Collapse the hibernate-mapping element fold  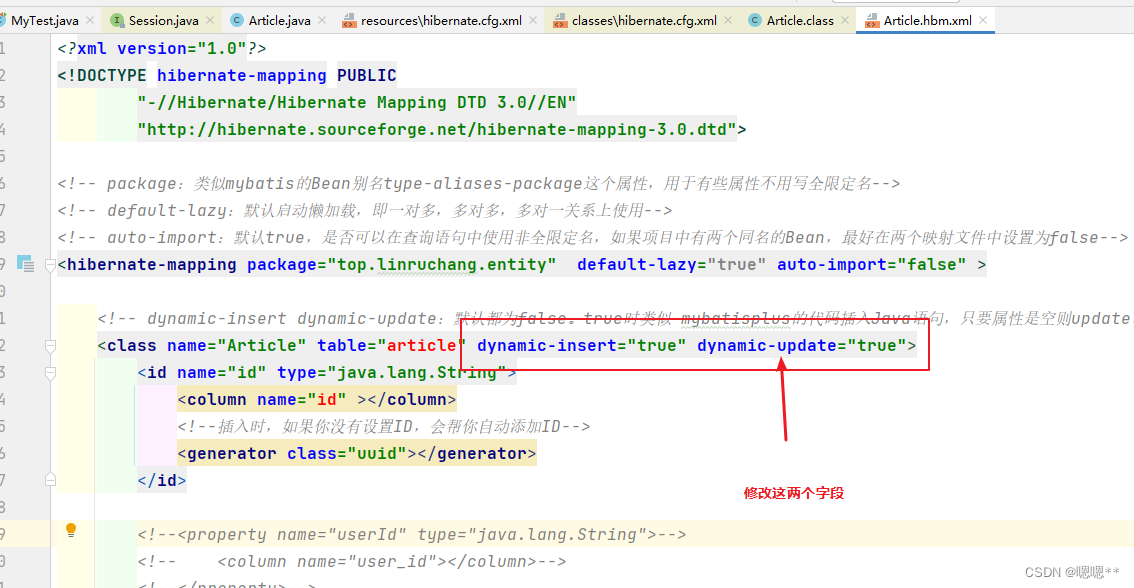click(x=50, y=265)
